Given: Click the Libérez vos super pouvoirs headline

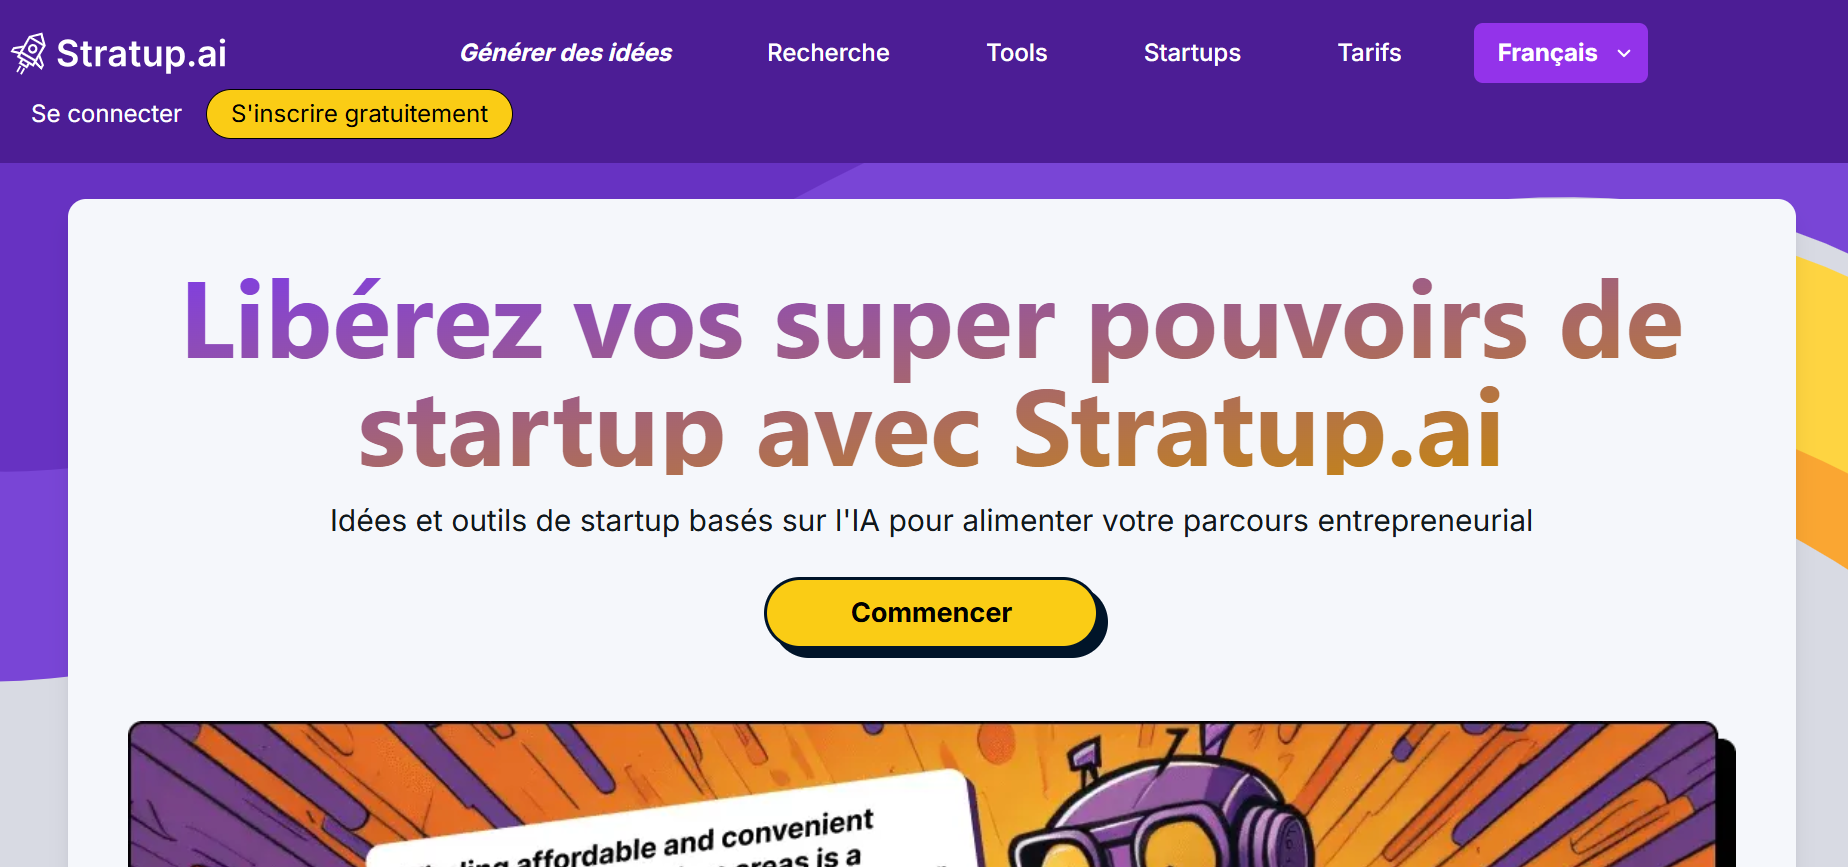Looking at the screenshot, I should click(932, 322).
